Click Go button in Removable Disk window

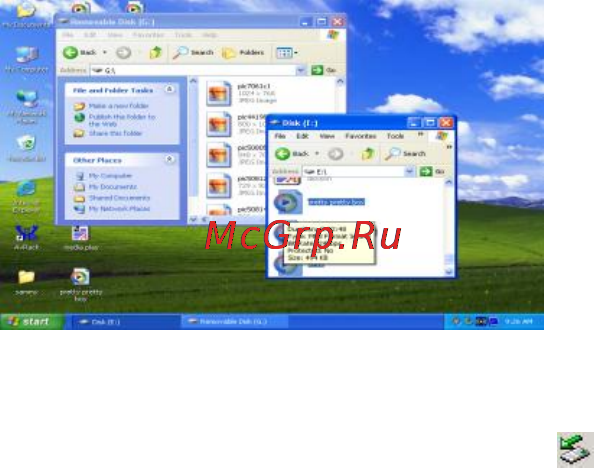324,70
